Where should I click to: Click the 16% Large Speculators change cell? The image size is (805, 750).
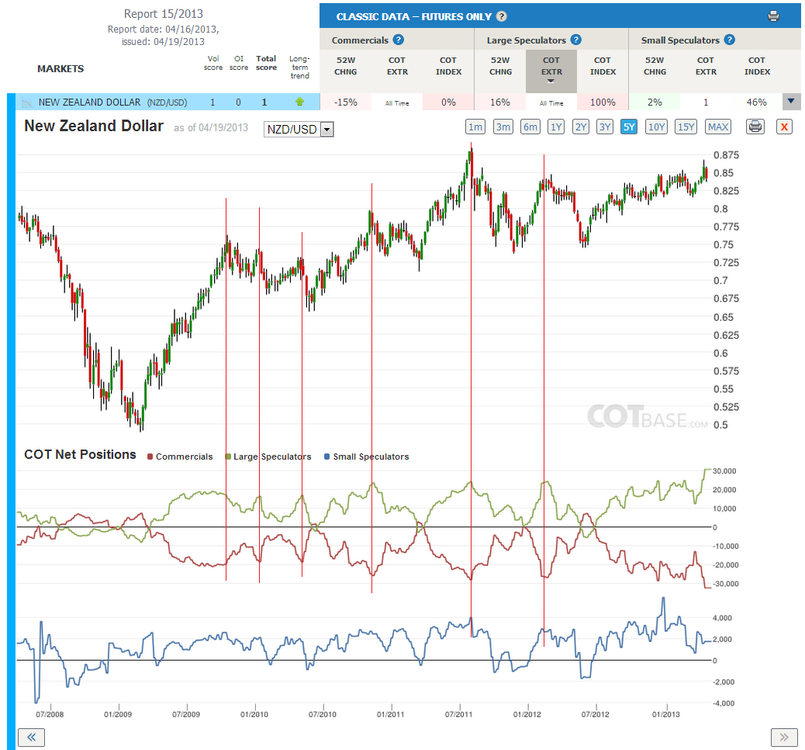(x=500, y=102)
